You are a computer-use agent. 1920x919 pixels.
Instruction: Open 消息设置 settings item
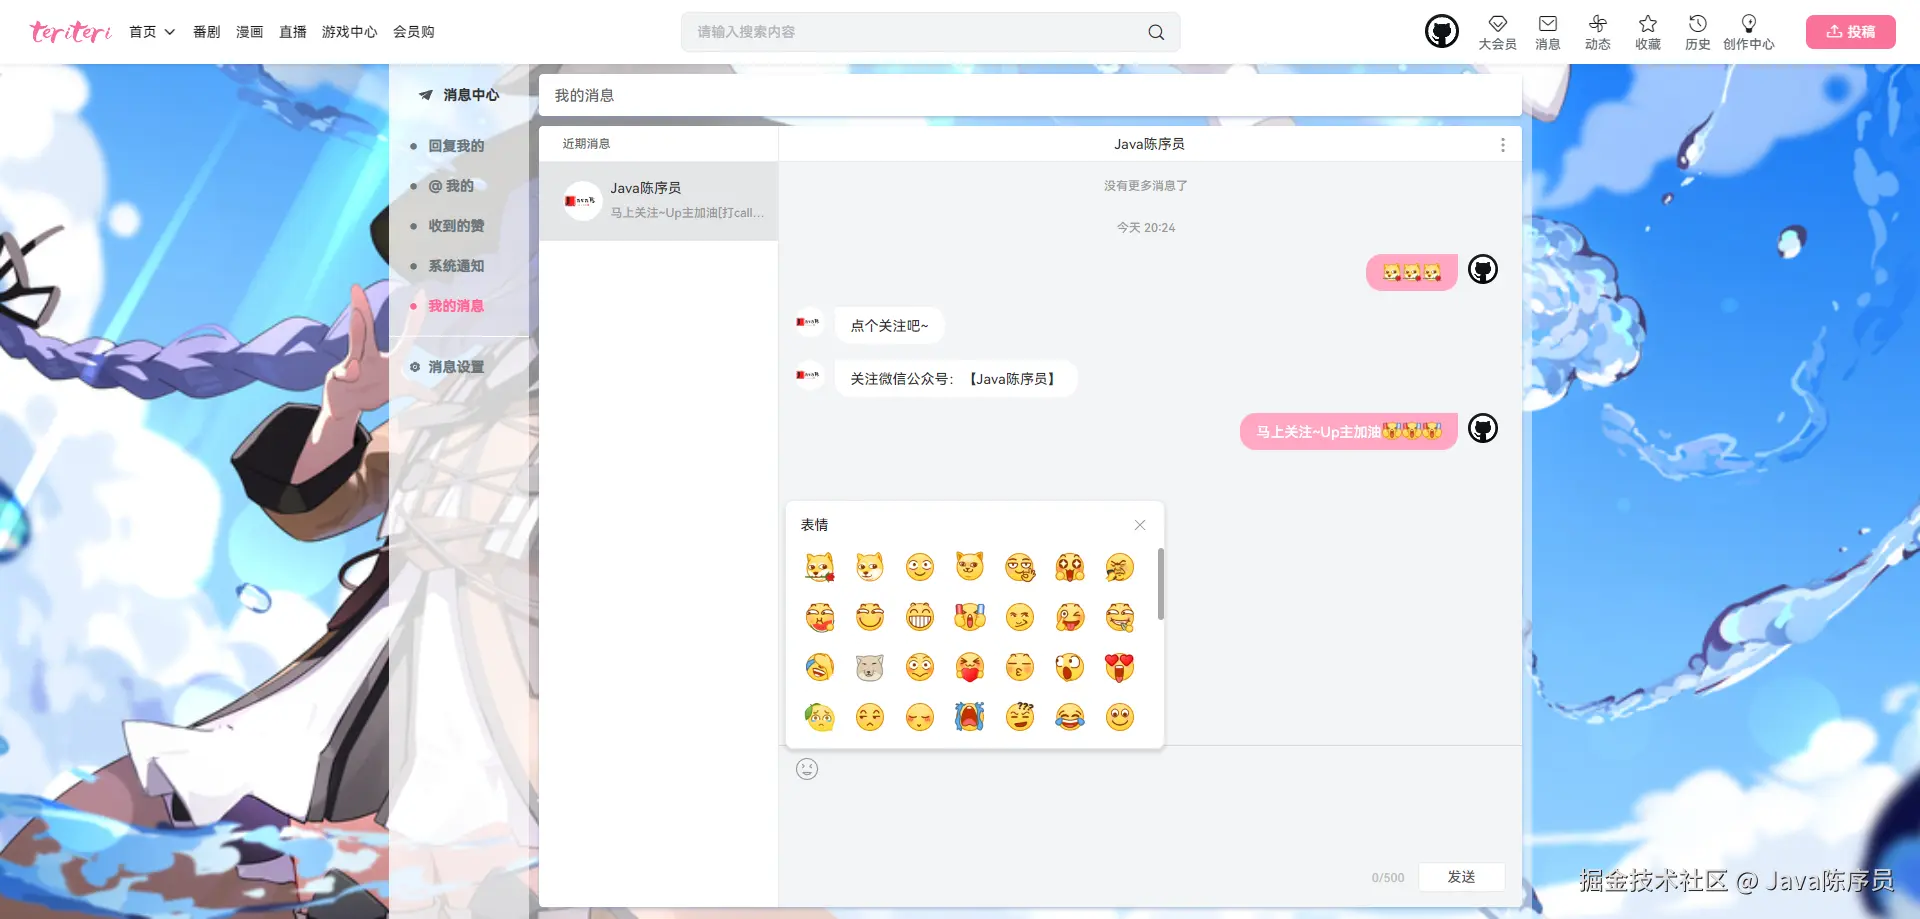coord(456,367)
